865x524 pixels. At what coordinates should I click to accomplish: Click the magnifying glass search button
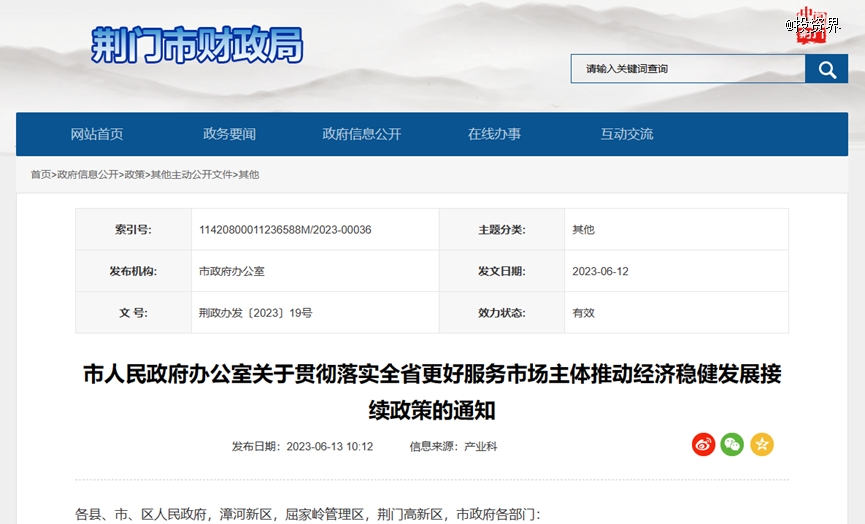(x=826, y=69)
